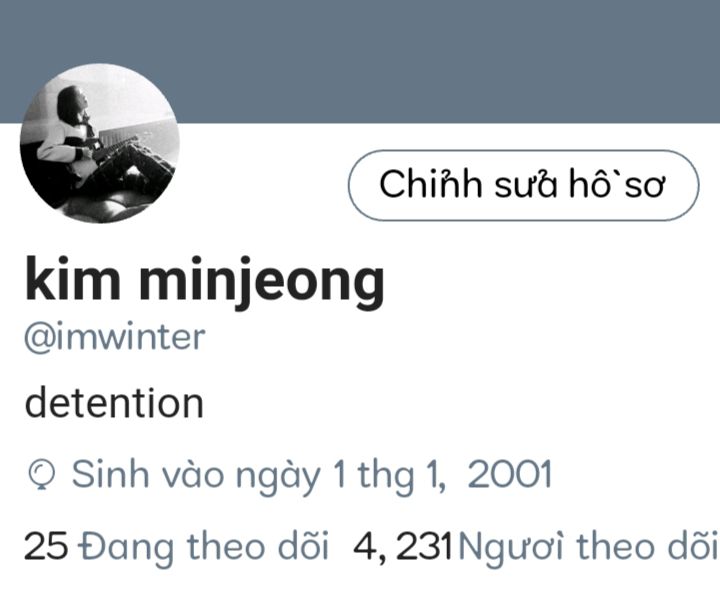Open the gray header banner image

click(x=360, y=62)
